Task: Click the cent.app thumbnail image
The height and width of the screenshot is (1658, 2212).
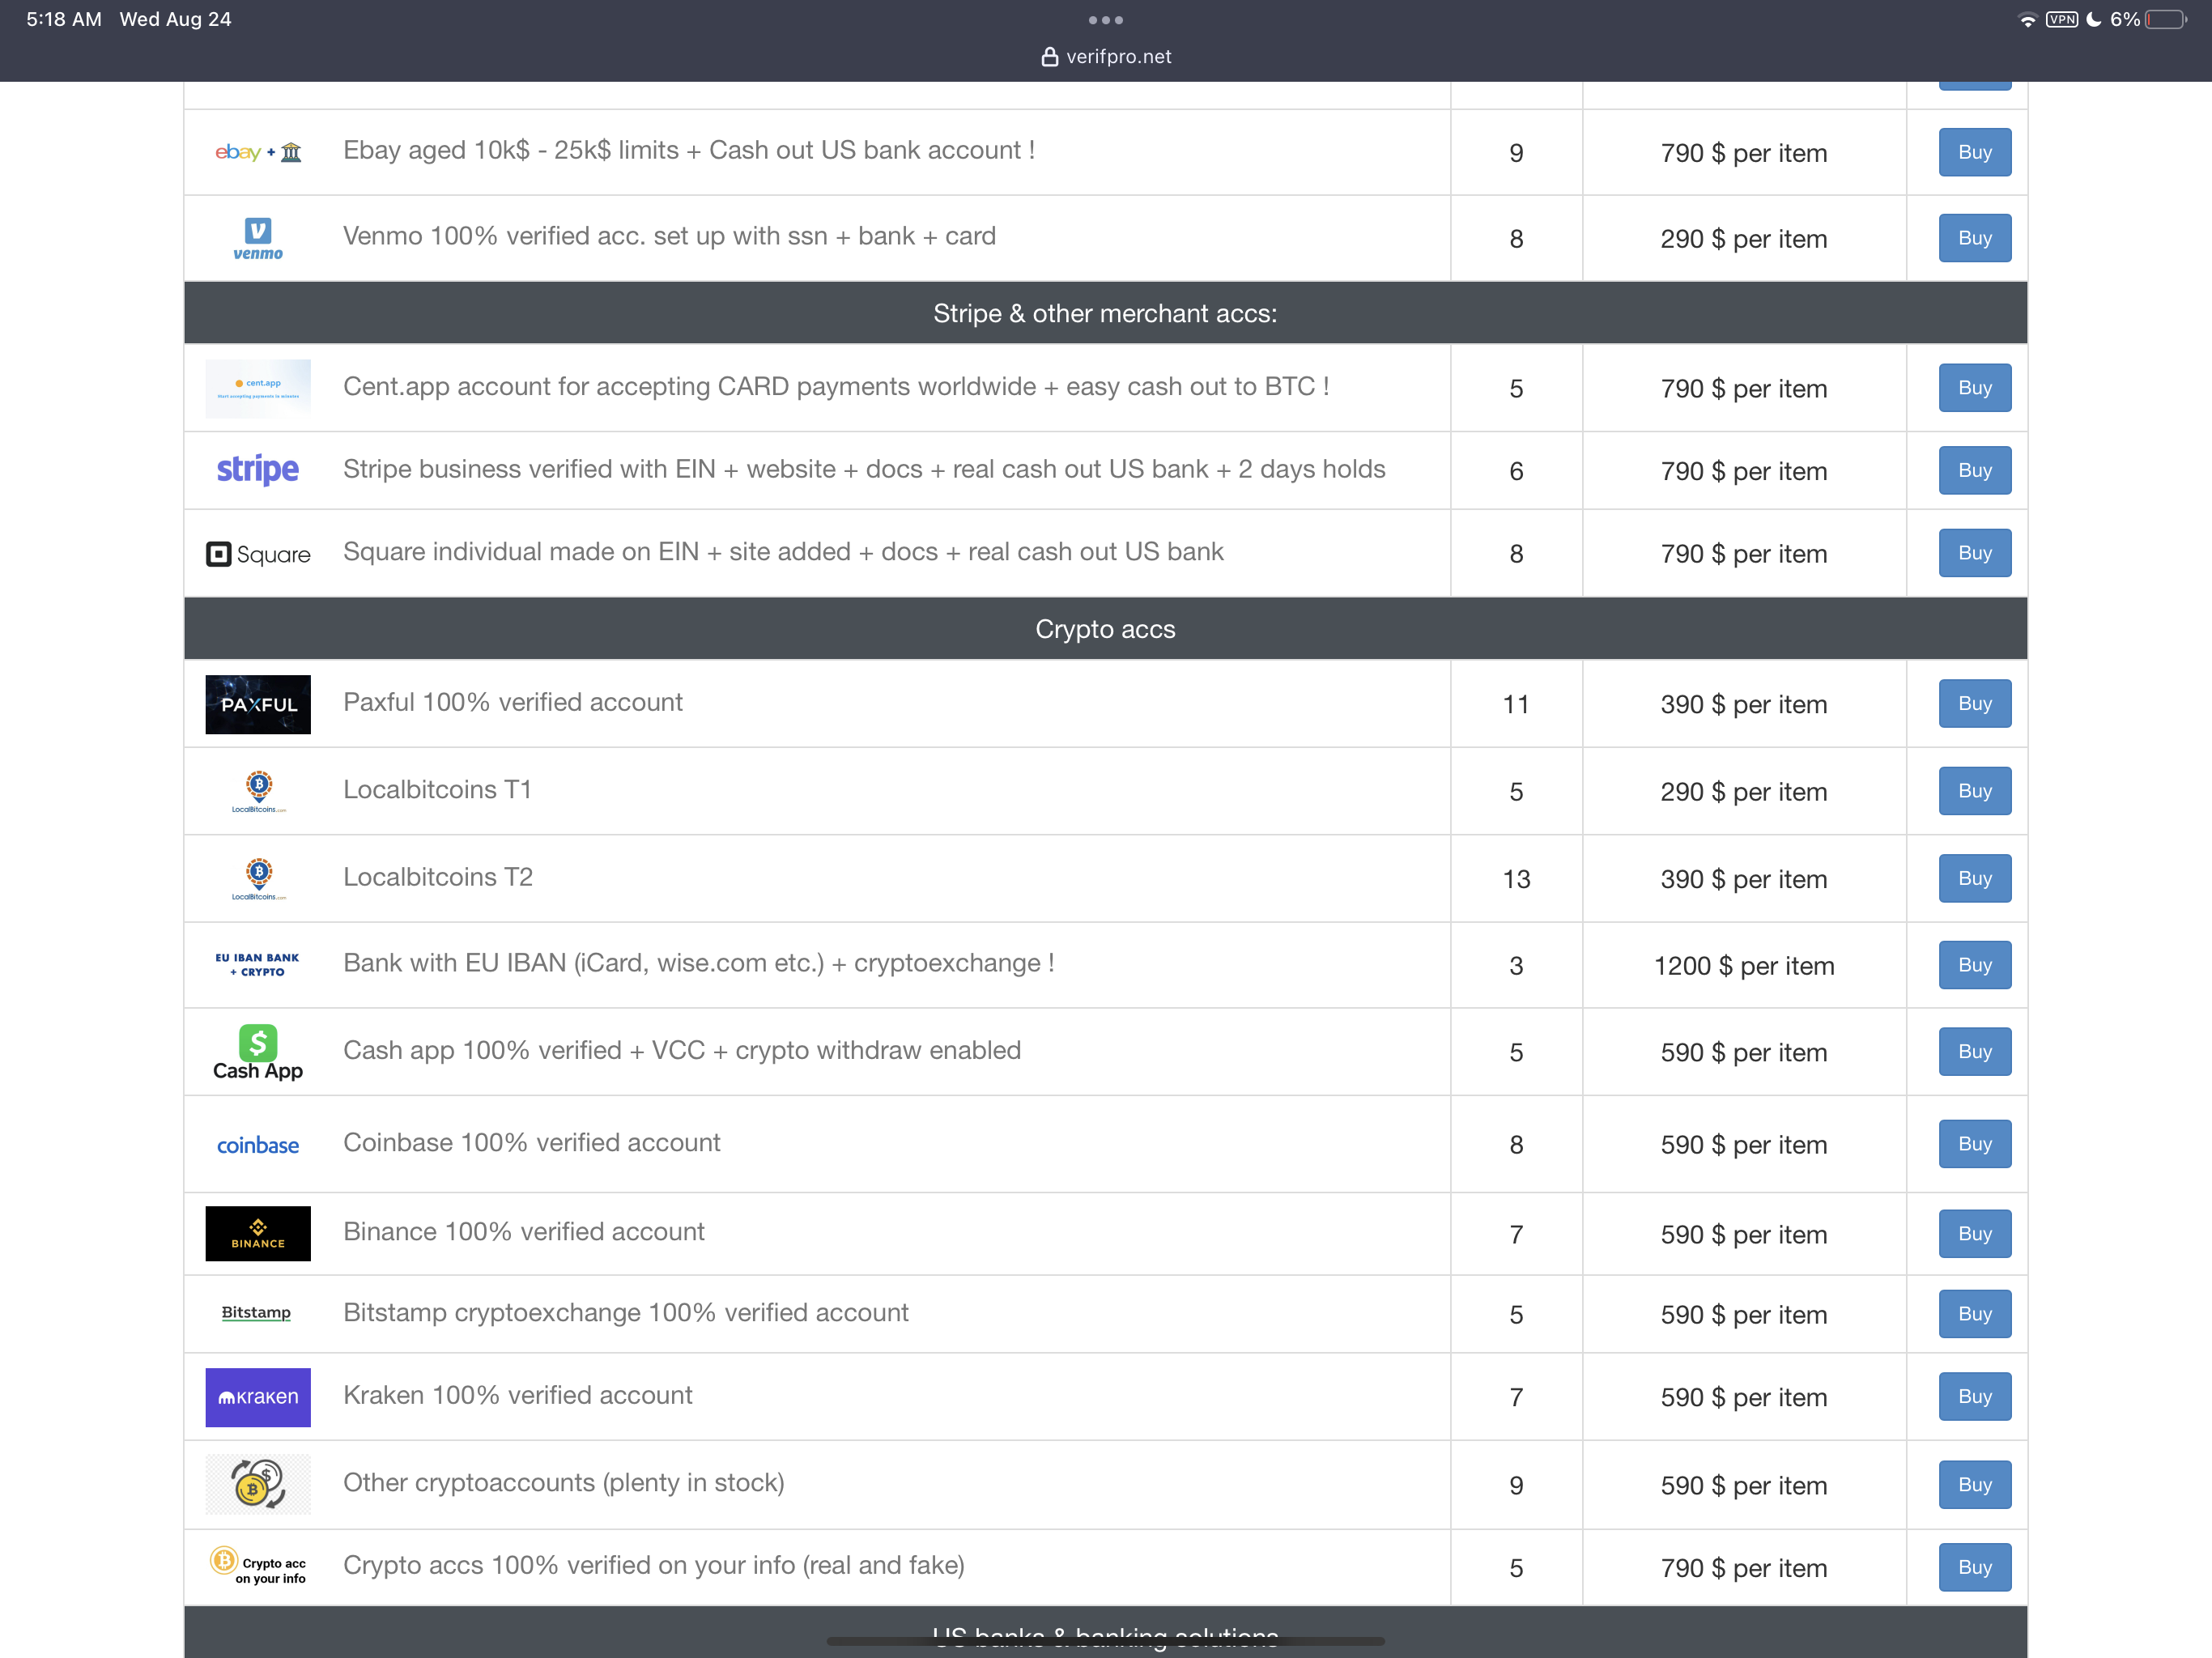Action: (x=257, y=388)
